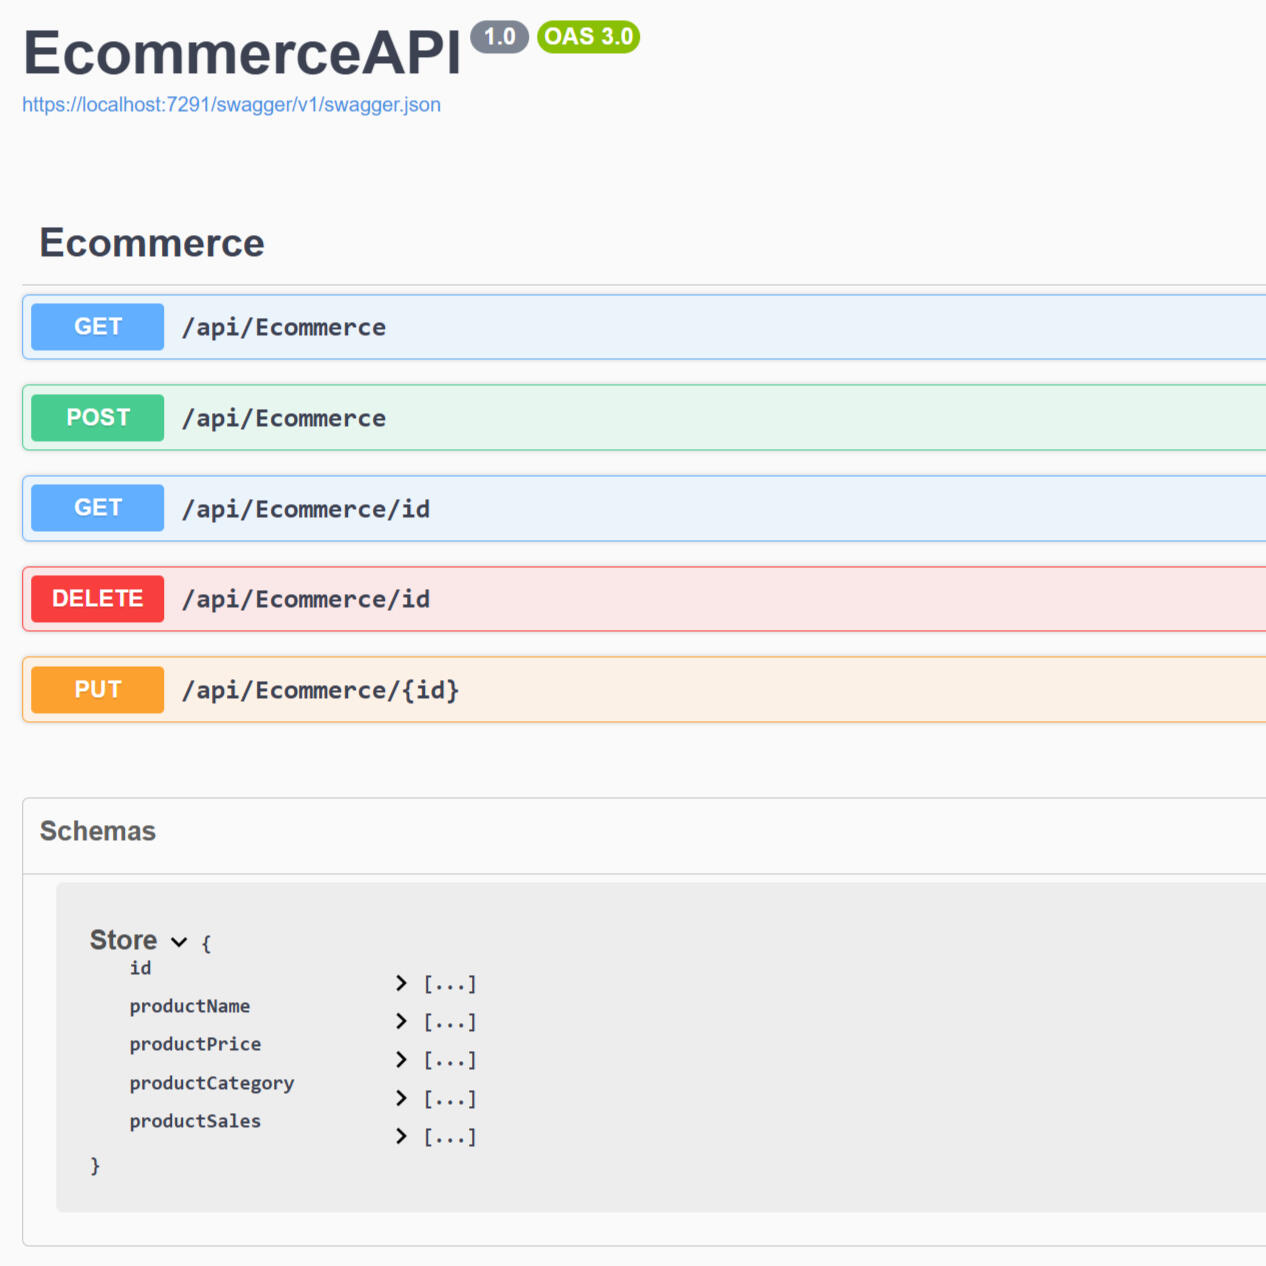Image resolution: width=1266 pixels, height=1266 pixels.
Task: Click the Schemas section header
Action: (x=97, y=831)
